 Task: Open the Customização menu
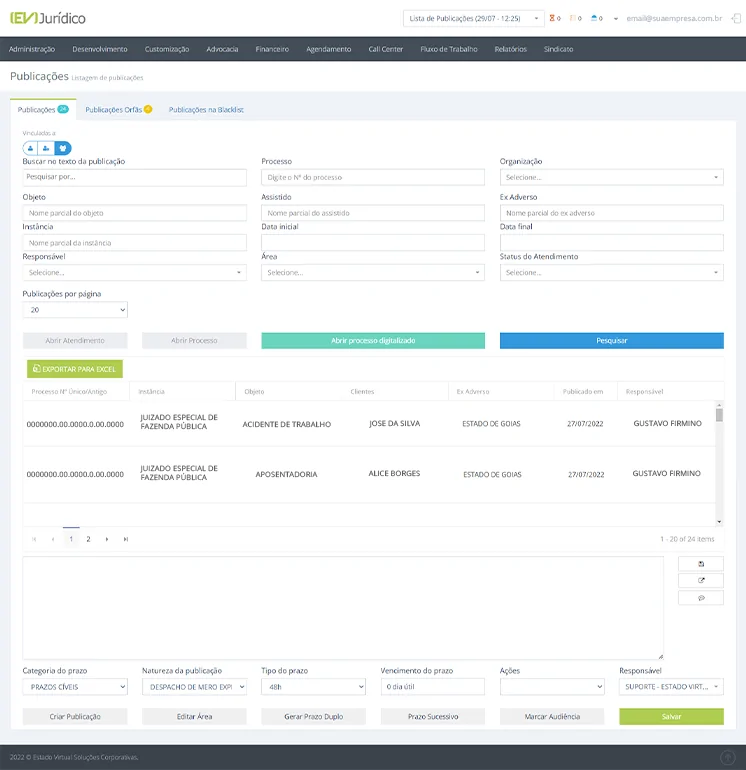167,49
